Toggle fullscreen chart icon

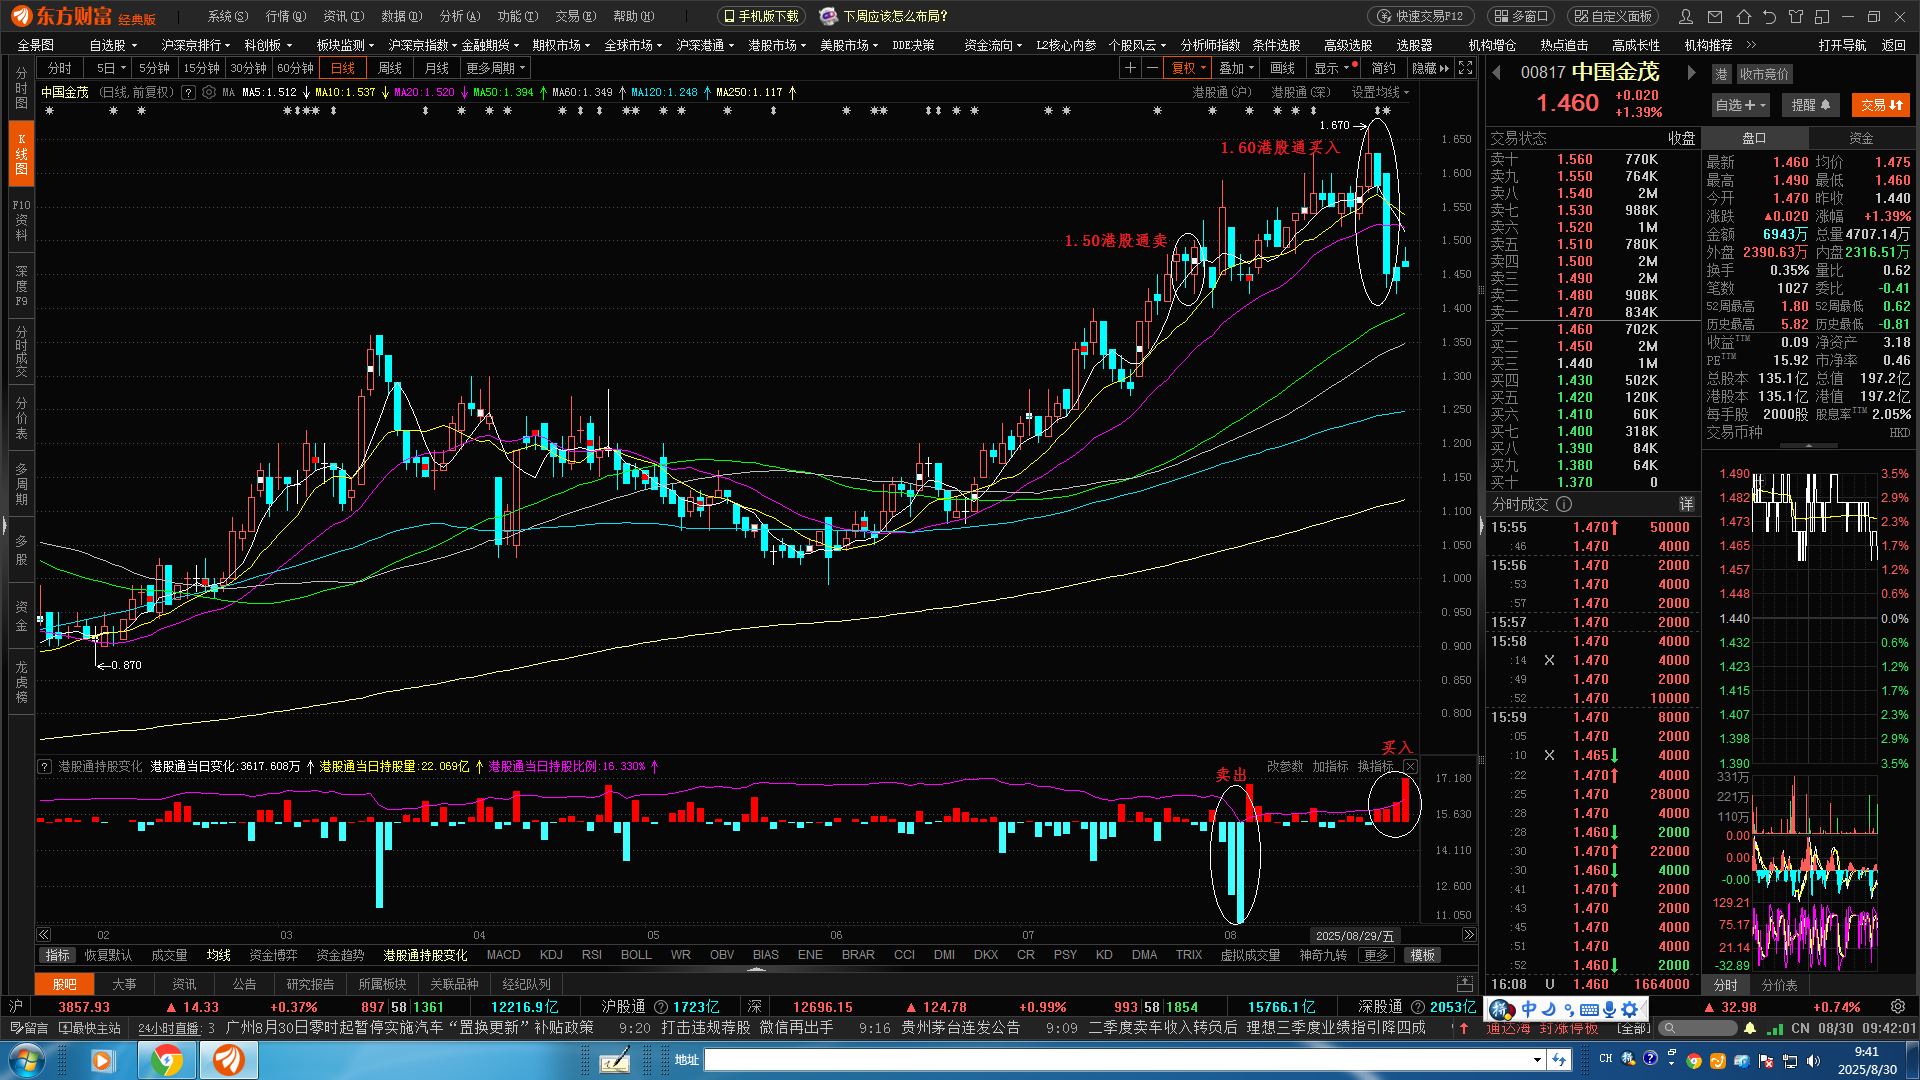[x=1465, y=68]
